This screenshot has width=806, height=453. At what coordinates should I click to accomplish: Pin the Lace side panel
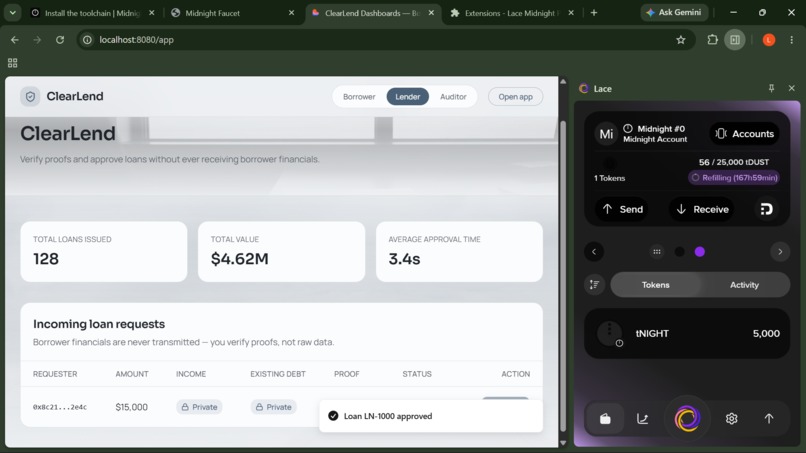tap(771, 88)
